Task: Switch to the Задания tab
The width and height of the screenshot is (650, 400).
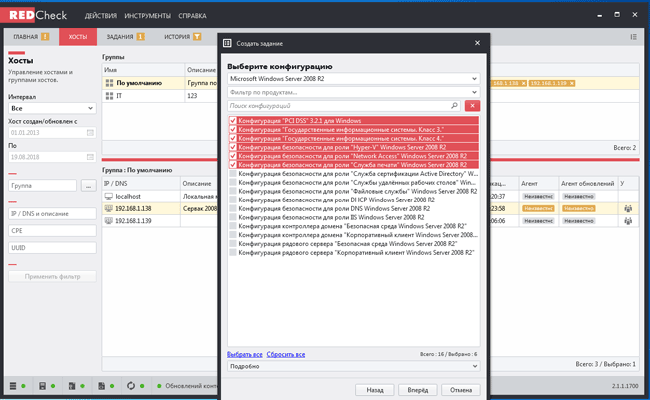Action: pos(120,37)
